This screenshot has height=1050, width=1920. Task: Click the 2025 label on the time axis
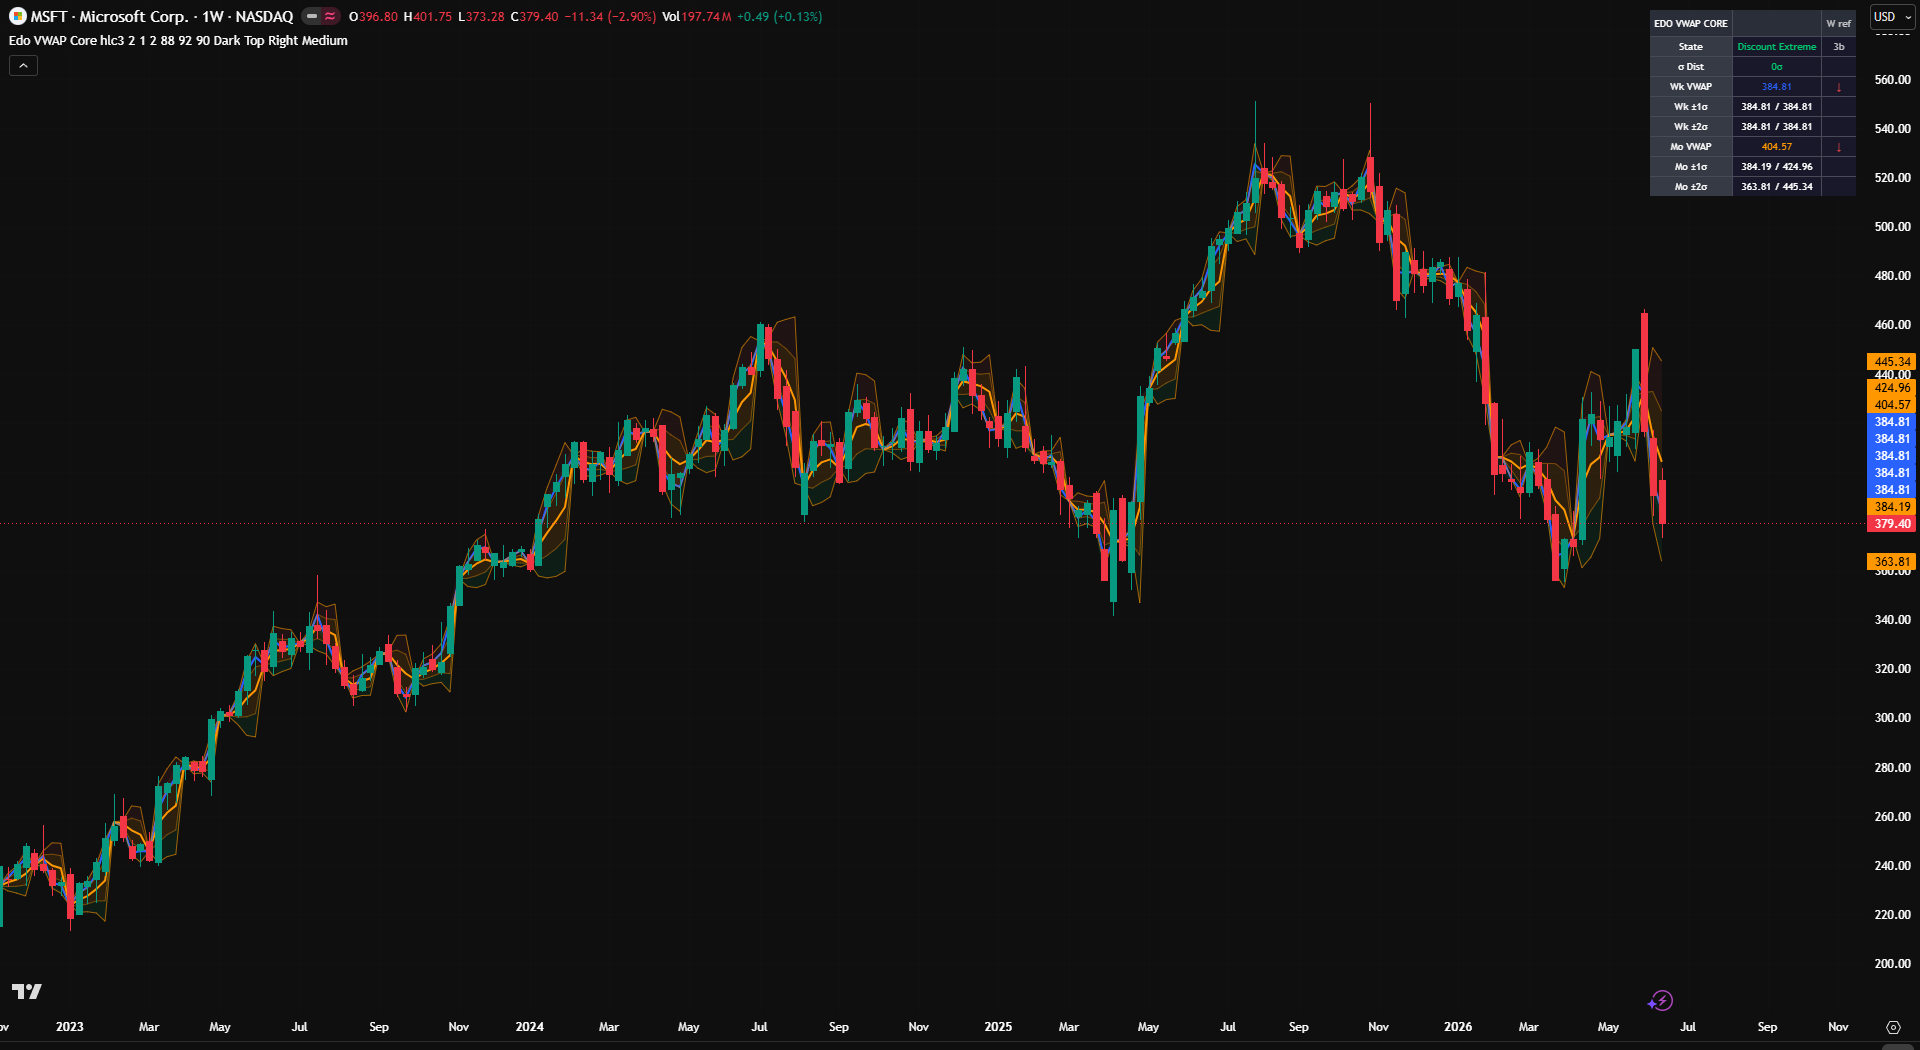point(998,1027)
